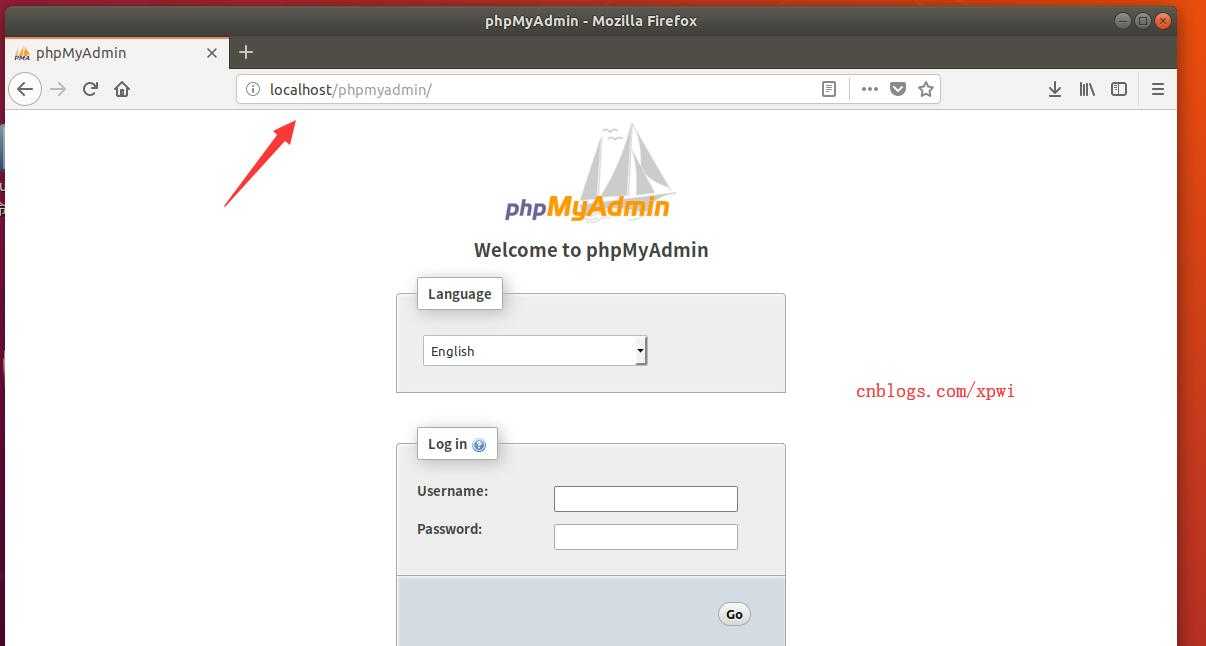Open the downloads panel
The width and height of the screenshot is (1206, 646).
point(1055,89)
